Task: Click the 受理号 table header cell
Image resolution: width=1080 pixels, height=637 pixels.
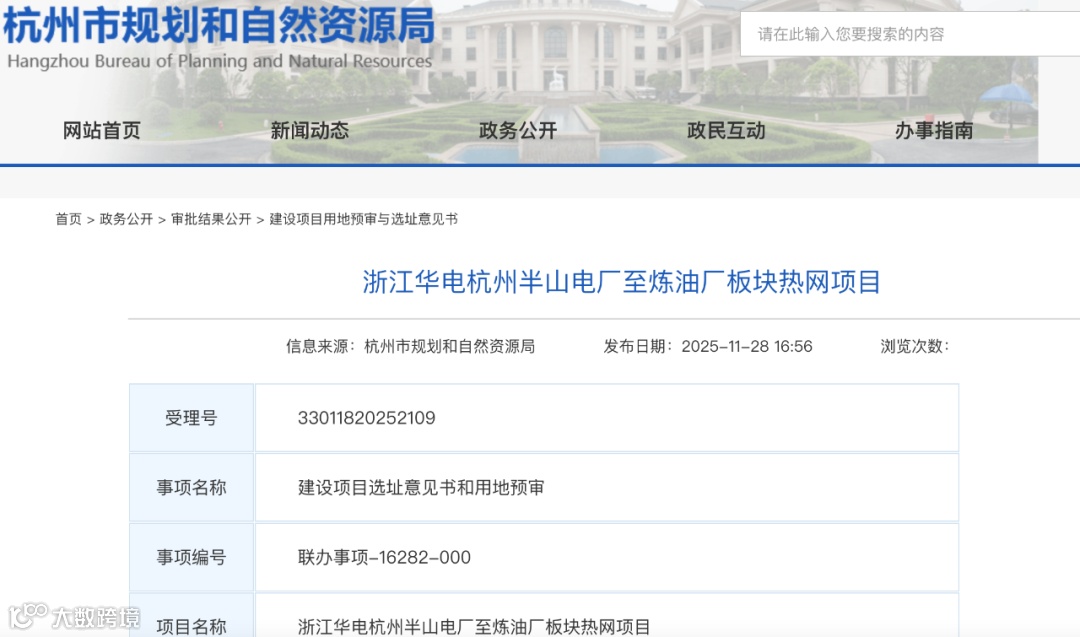Action: [191, 418]
